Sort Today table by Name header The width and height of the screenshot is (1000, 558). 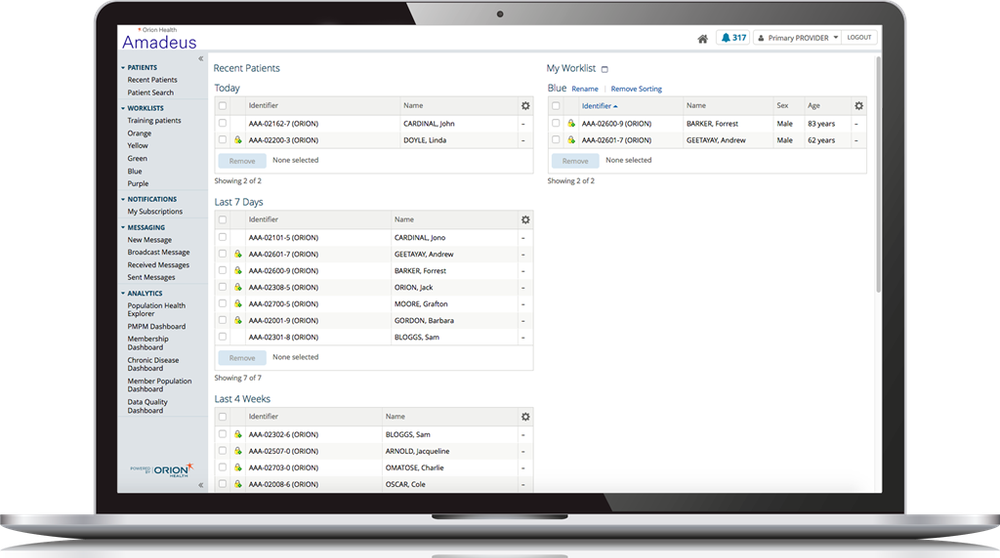tap(413, 106)
